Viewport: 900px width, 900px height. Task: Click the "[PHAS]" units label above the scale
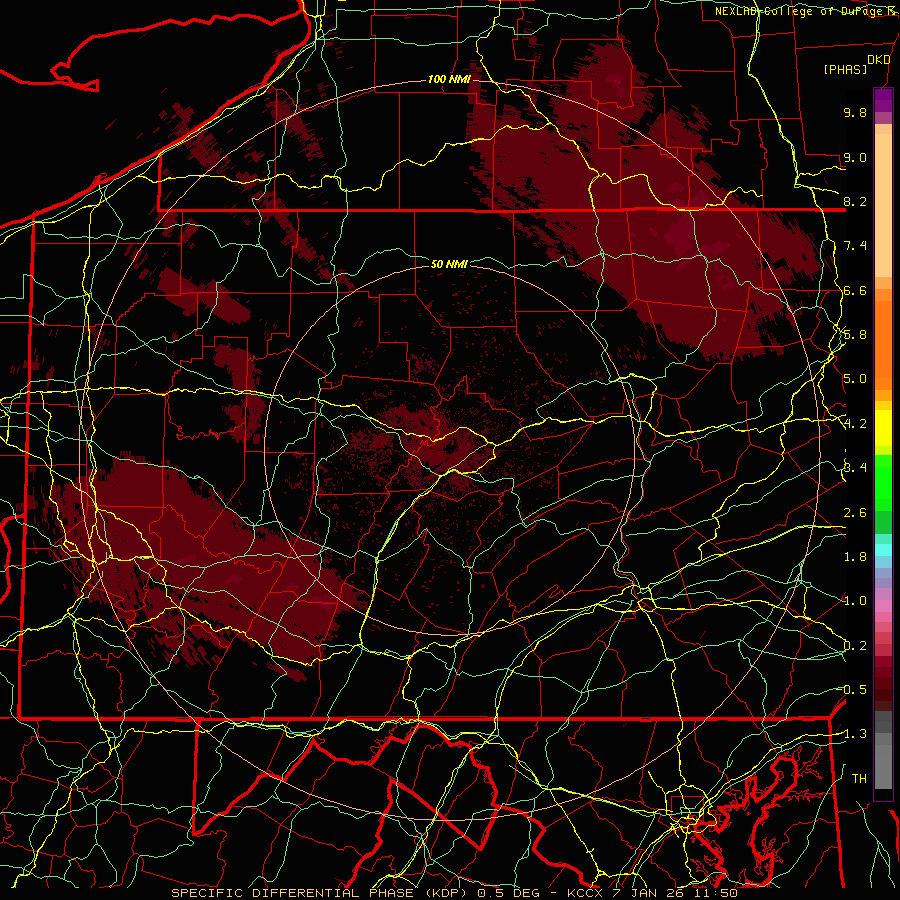tap(845, 70)
